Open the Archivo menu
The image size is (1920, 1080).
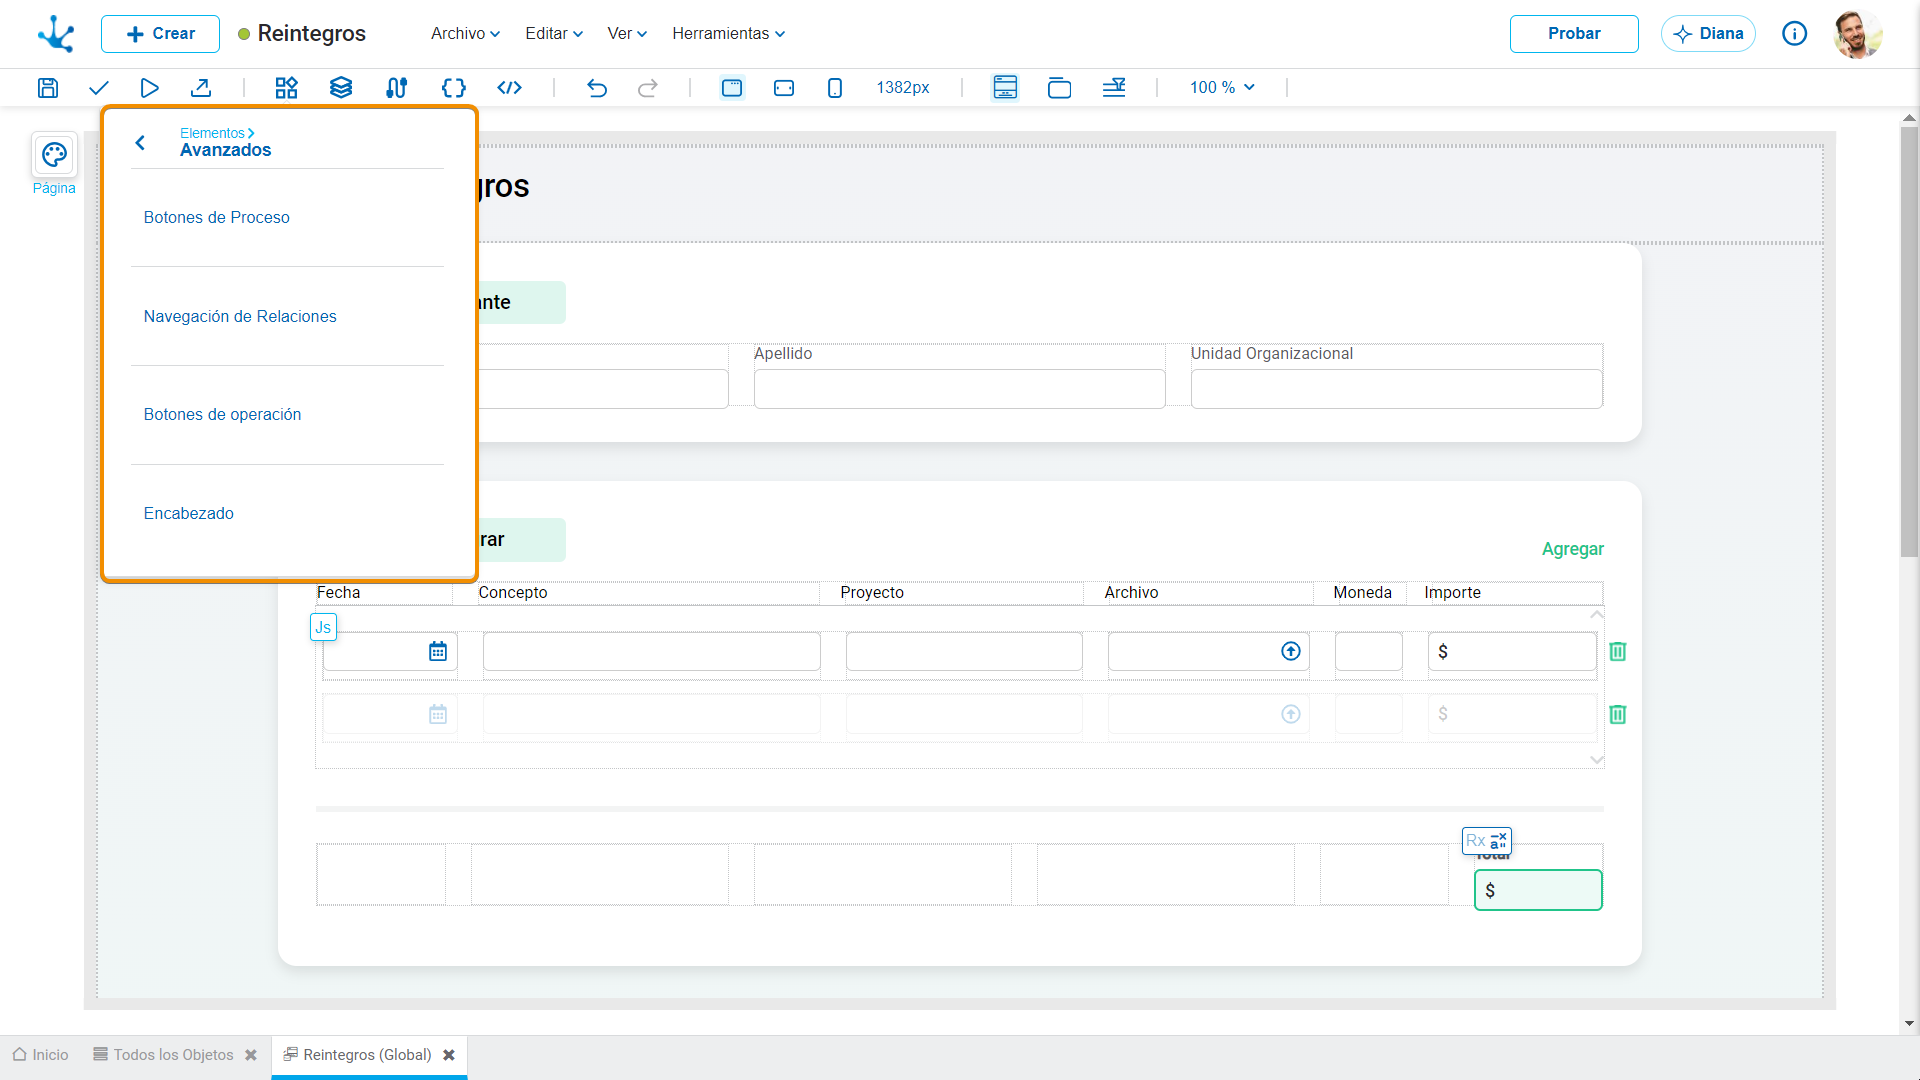pyautogui.click(x=465, y=33)
